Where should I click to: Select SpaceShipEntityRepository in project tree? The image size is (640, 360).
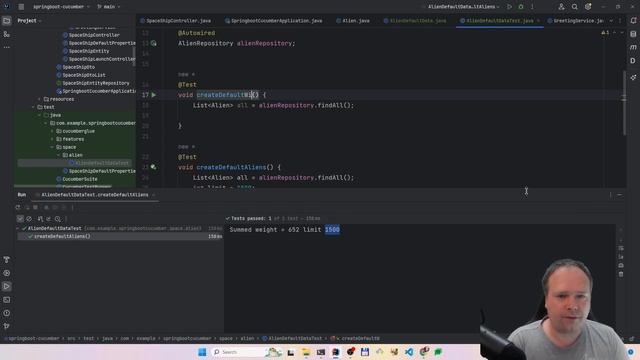pyautogui.click(x=96, y=83)
